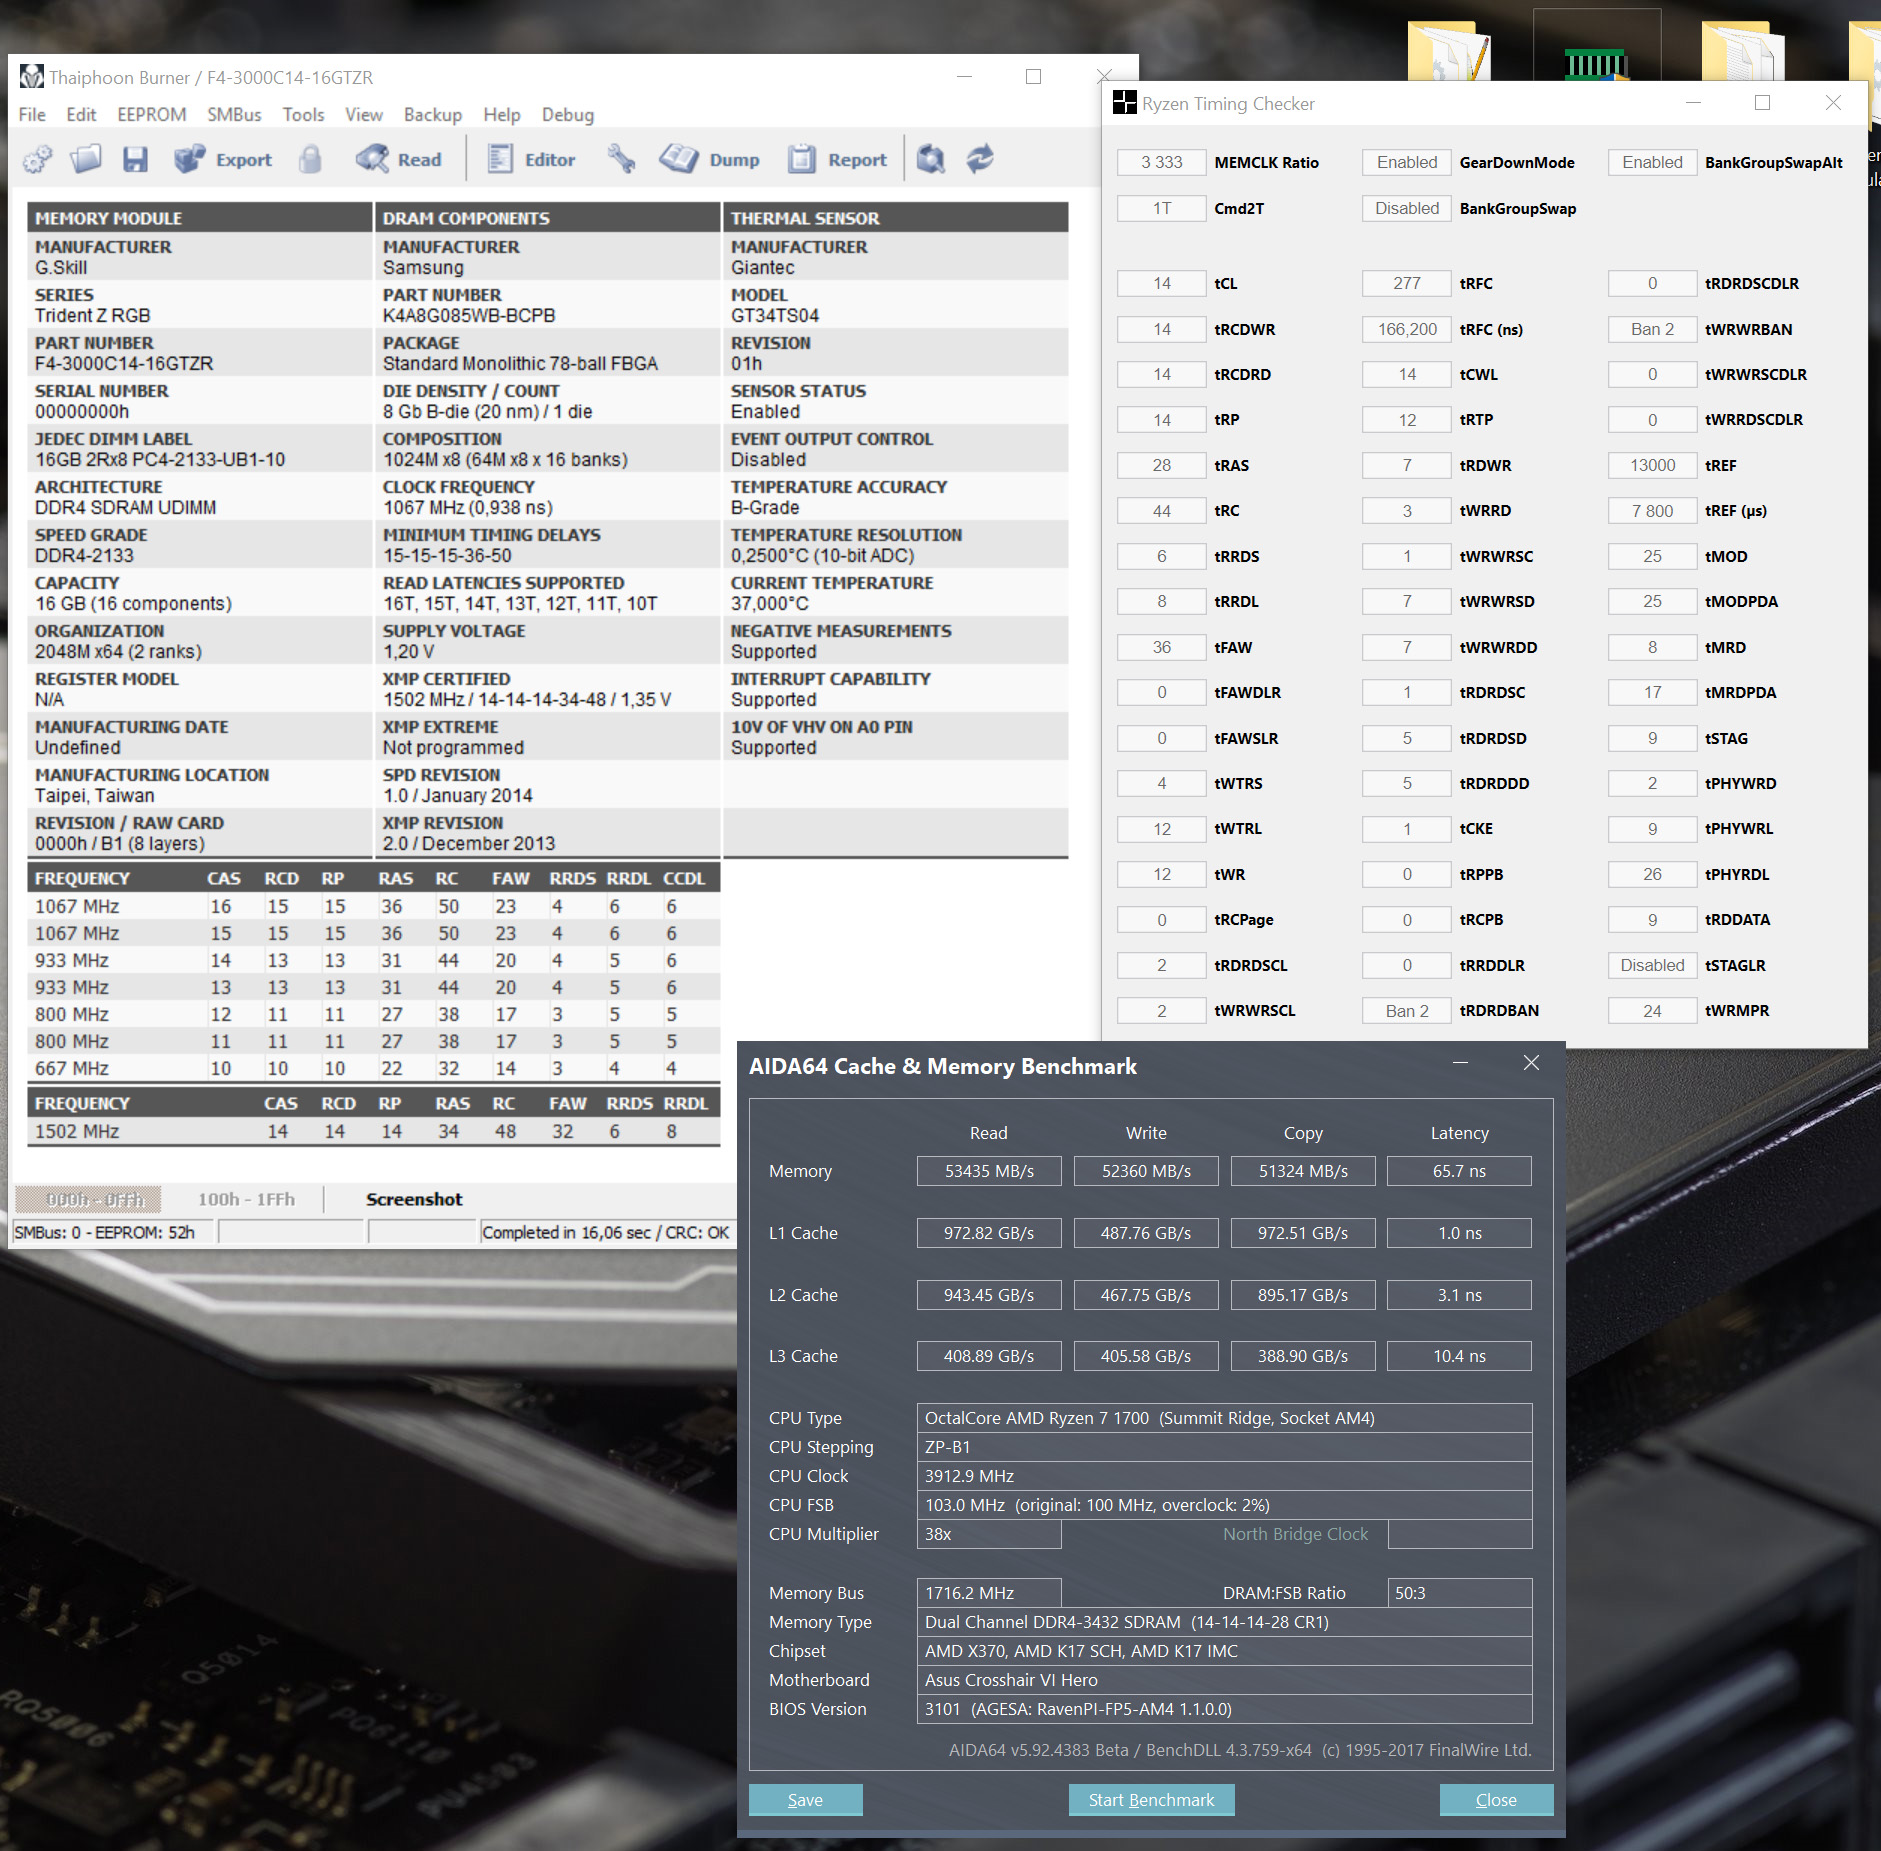Open the File menu
Screen dimensions: 1881x1851
pyautogui.click(x=32, y=115)
